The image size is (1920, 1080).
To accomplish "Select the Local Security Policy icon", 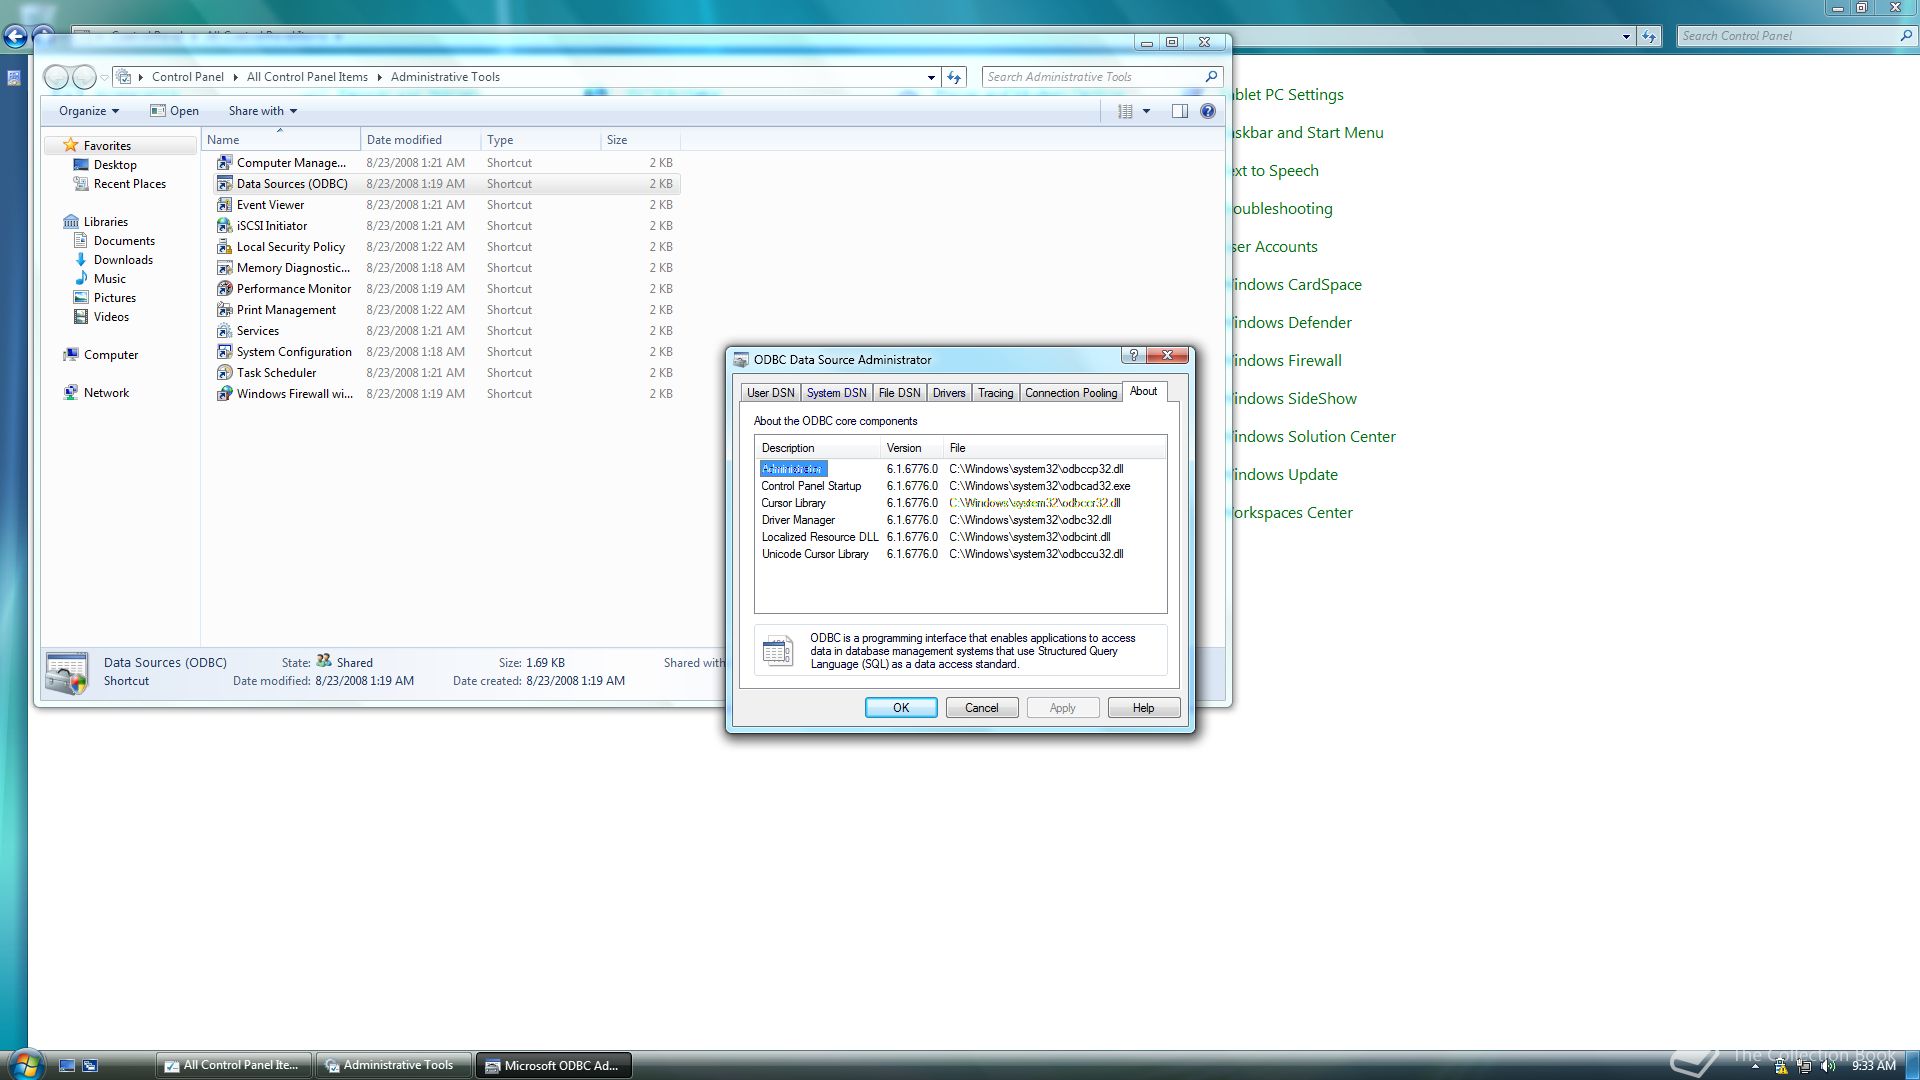I will coord(225,246).
